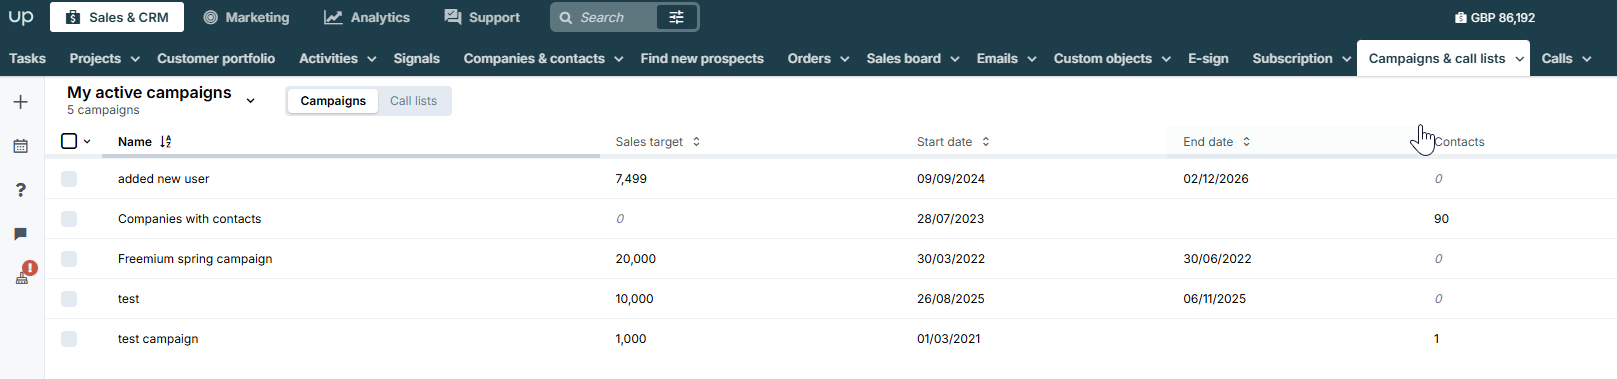
Task: Check the 'Companies with contacts' row checkbox
Action: point(69,219)
